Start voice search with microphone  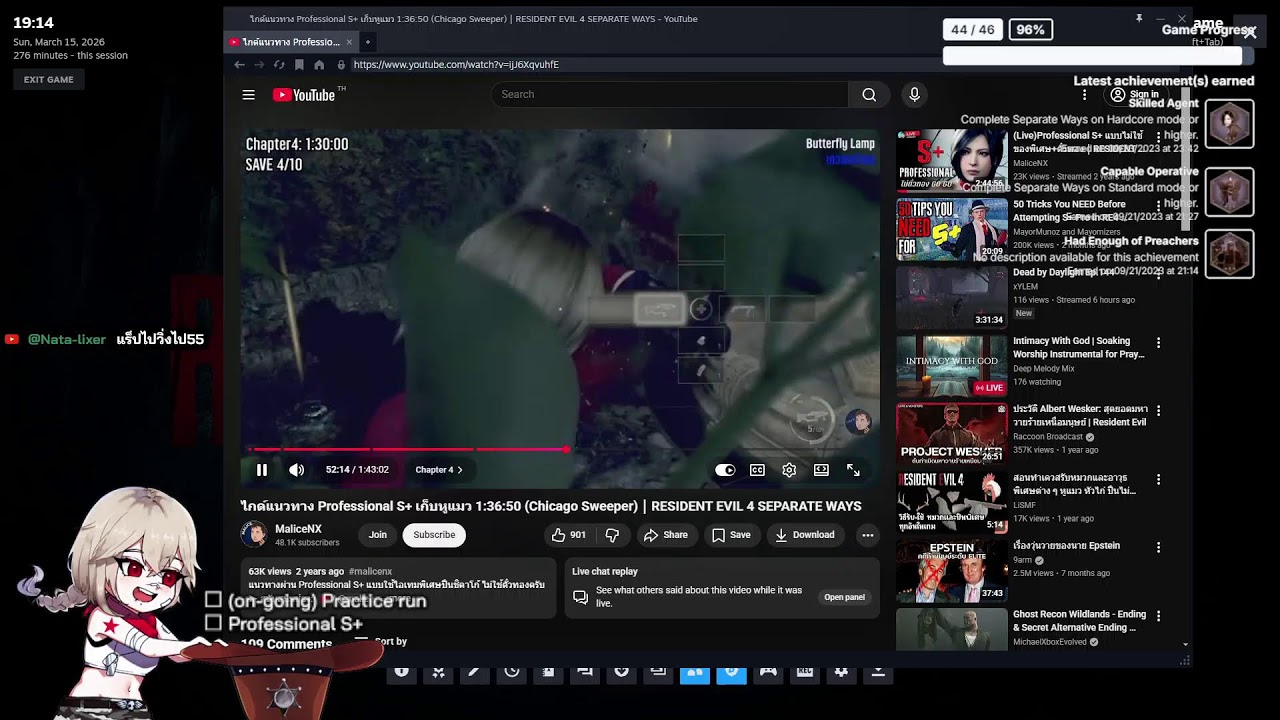tap(914, 94)
